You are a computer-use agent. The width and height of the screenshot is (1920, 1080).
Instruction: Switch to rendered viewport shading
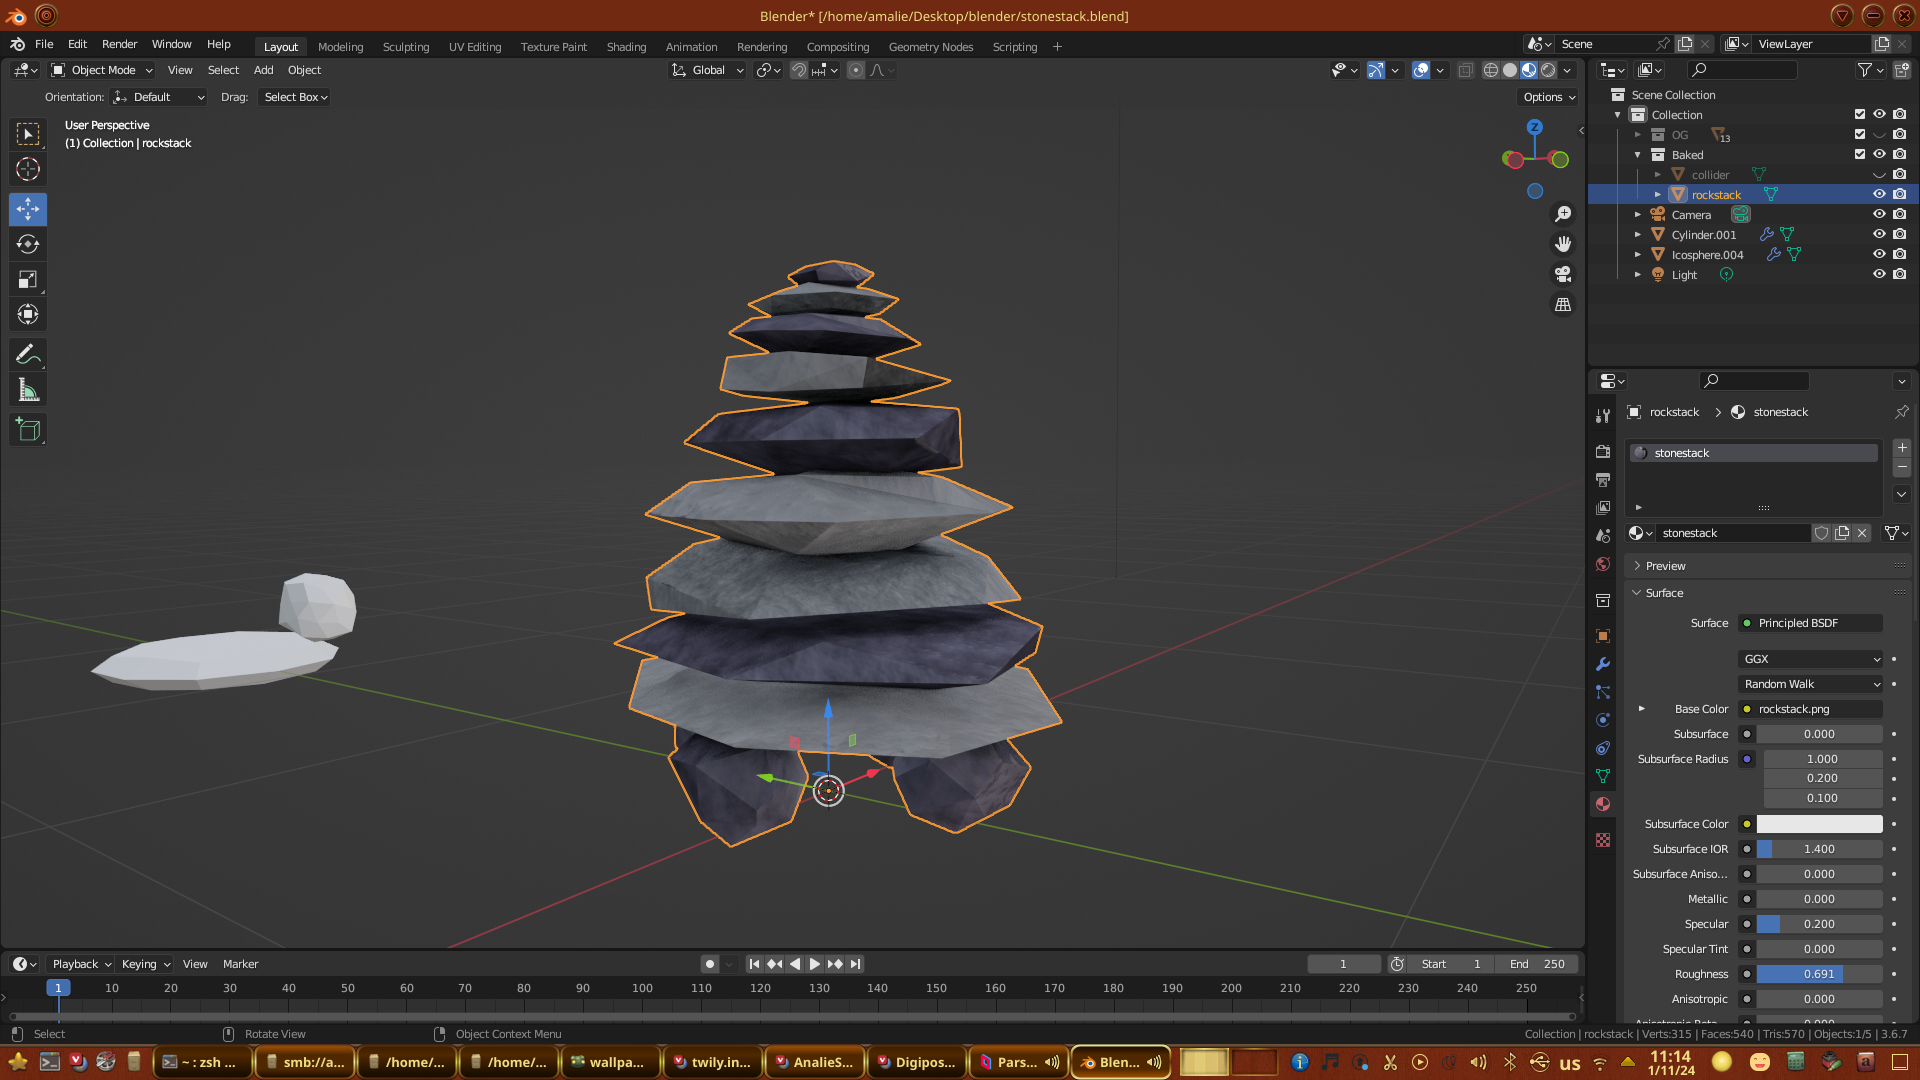(1548, 70)
